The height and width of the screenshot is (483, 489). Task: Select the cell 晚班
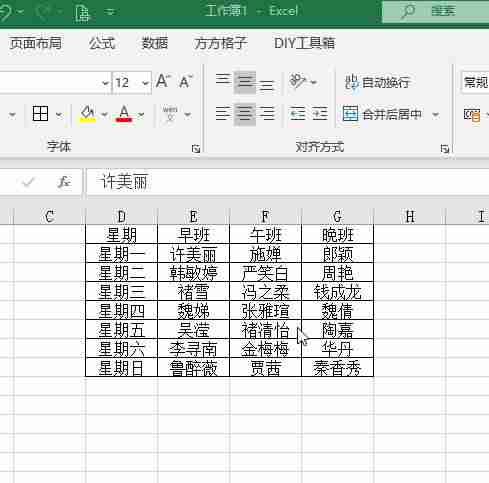(x=338, y=235)
